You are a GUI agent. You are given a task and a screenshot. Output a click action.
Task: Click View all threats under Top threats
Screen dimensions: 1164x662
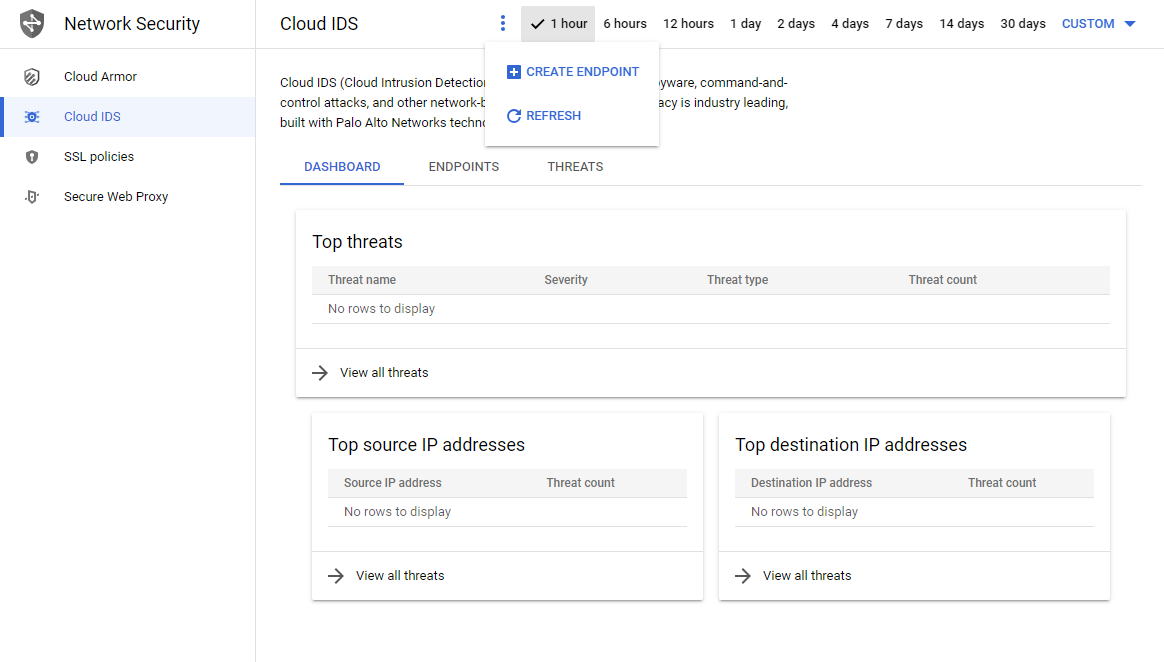[x=384, y=373]
